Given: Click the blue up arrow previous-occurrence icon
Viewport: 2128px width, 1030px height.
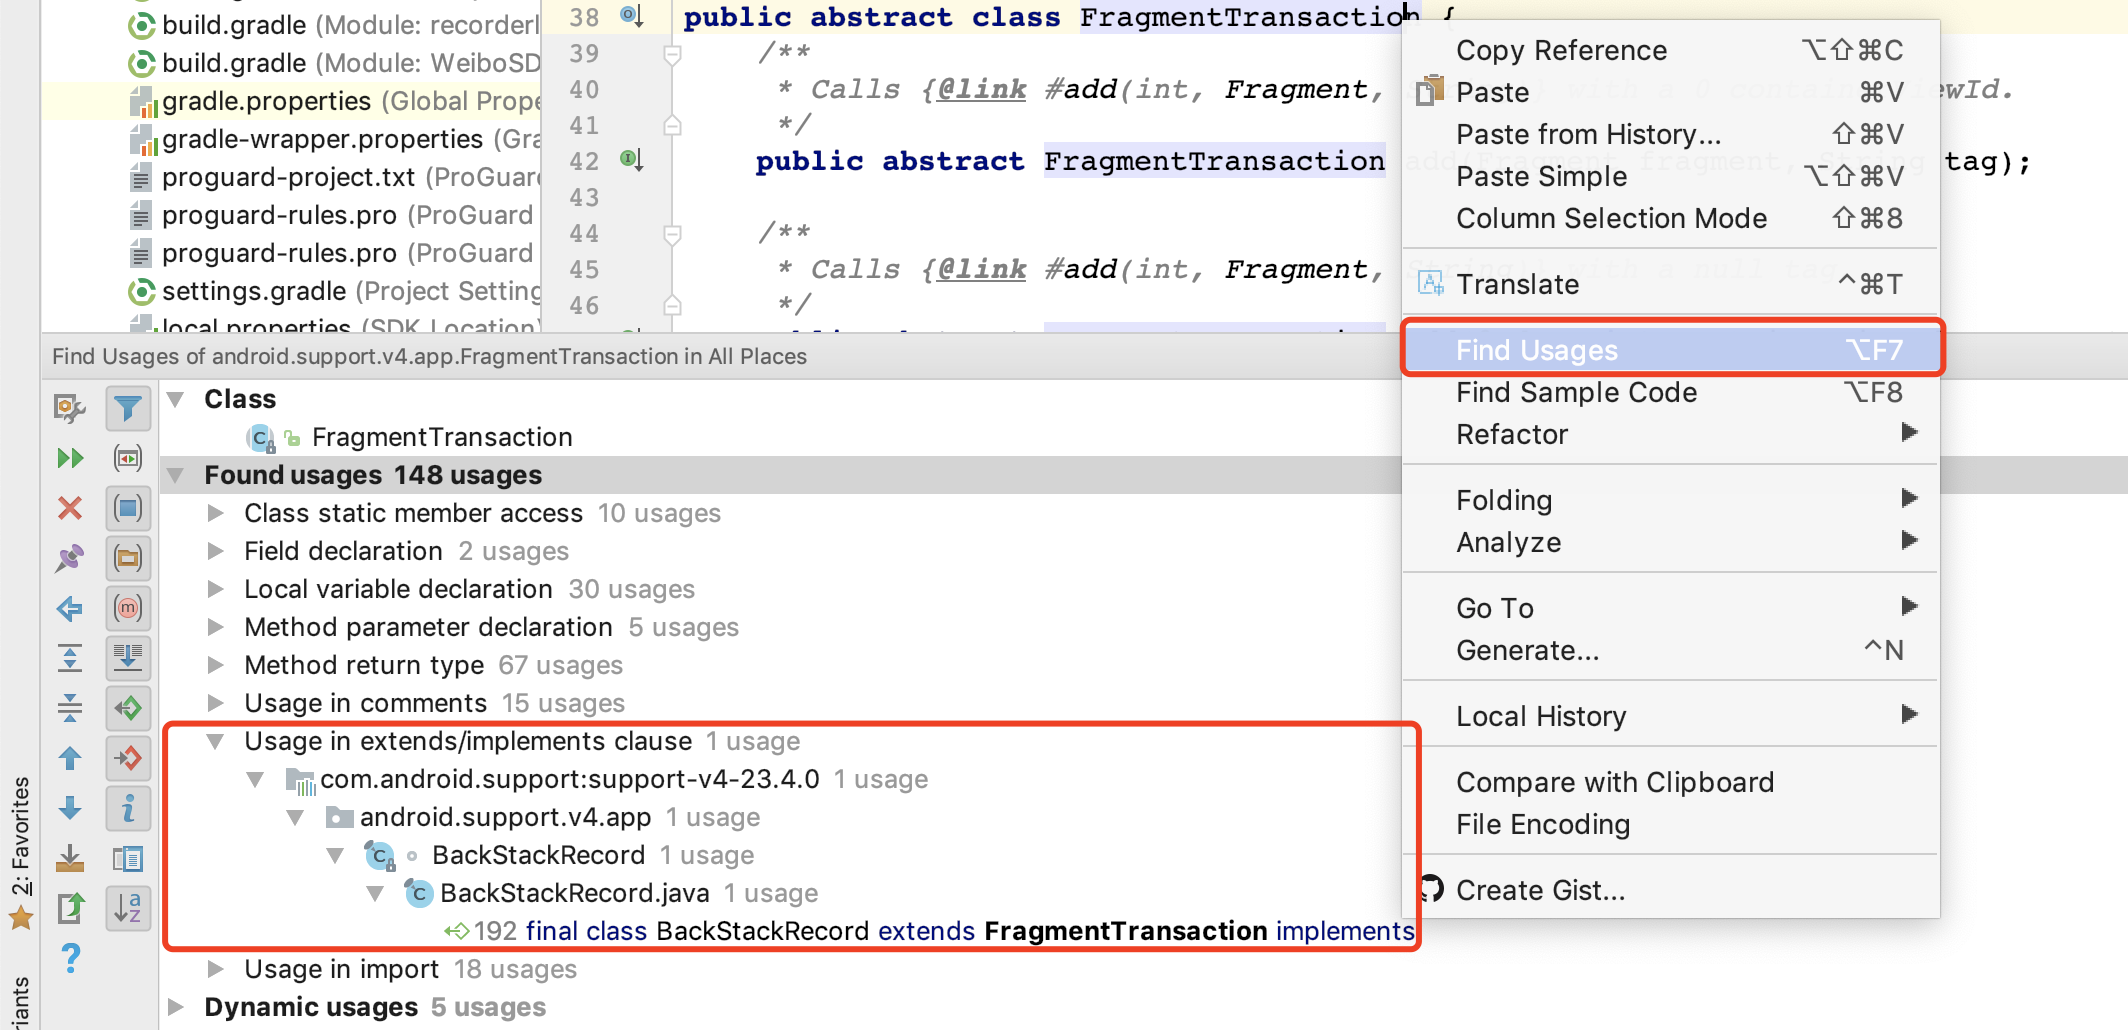Looking at the screenshot, I should pos(70,758).
